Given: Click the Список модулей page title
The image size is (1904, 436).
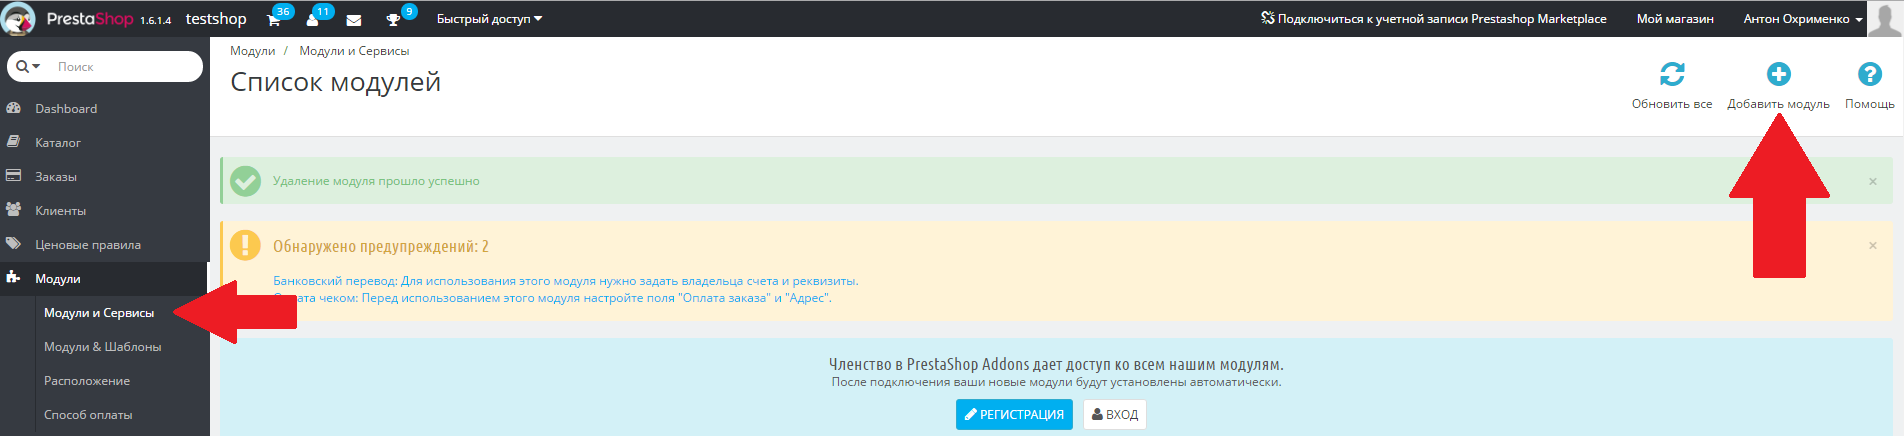Looking at the screenshot, I should pos(336,83).
